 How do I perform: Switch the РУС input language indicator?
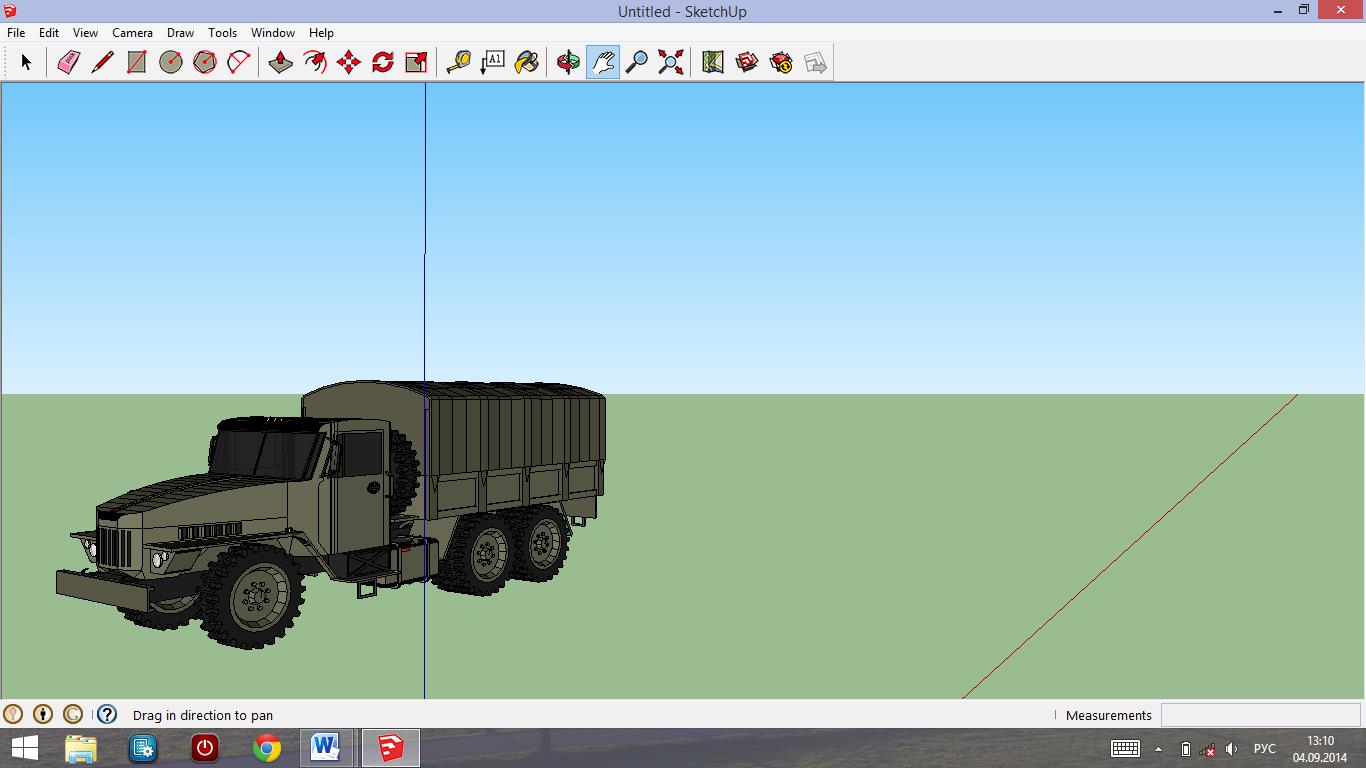click(x=1264, y=749)
